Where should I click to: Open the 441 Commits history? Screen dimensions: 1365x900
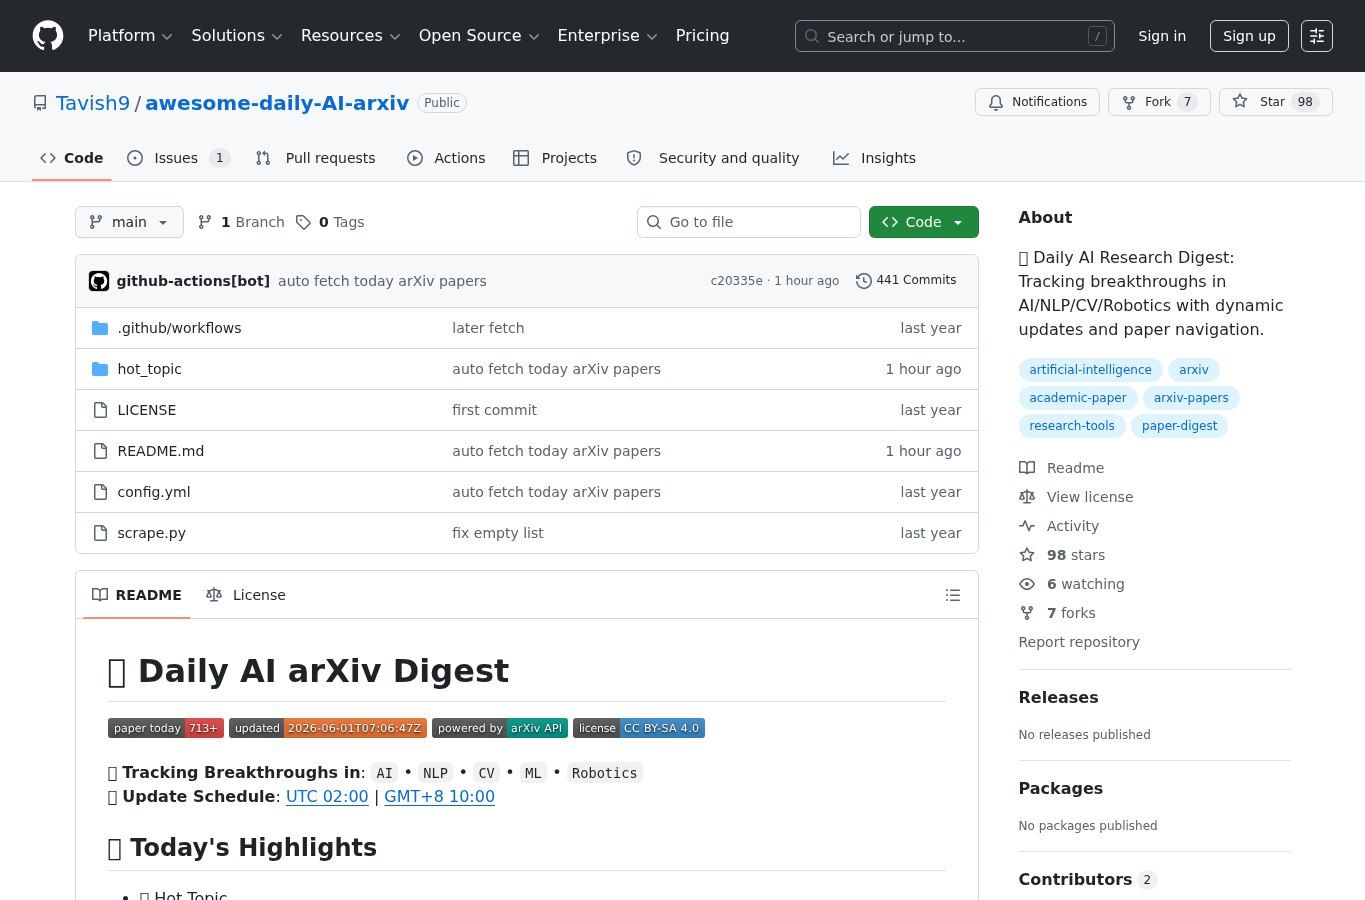click(x=906, y=280)
